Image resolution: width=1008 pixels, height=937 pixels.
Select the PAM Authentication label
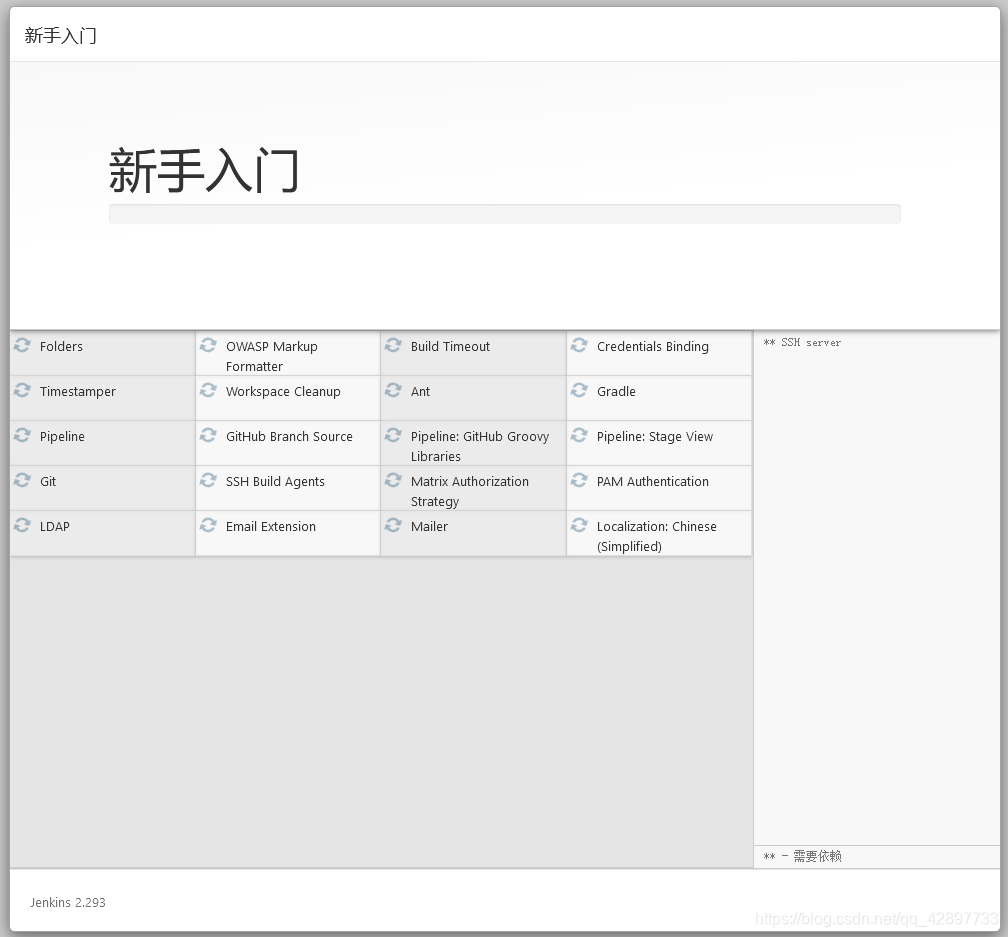(x=652, y=481)
